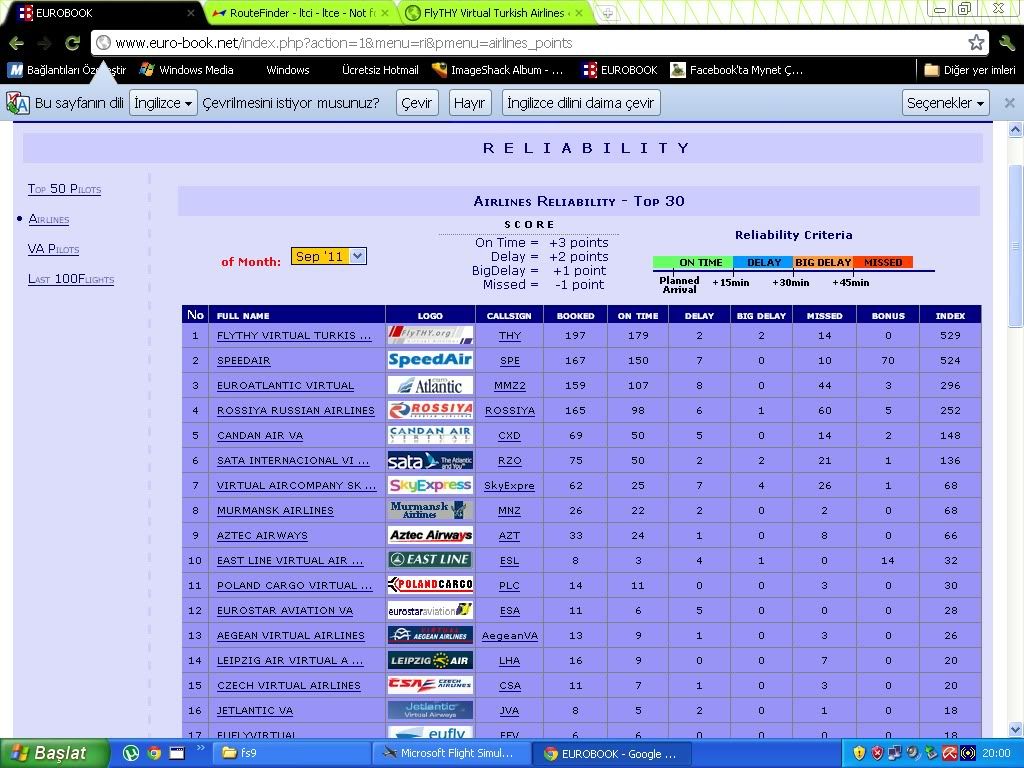1024x768 pixels.
Task: Open the ImageShack Album bookmark
Action: pyautogui.click(x=498, y=70)
